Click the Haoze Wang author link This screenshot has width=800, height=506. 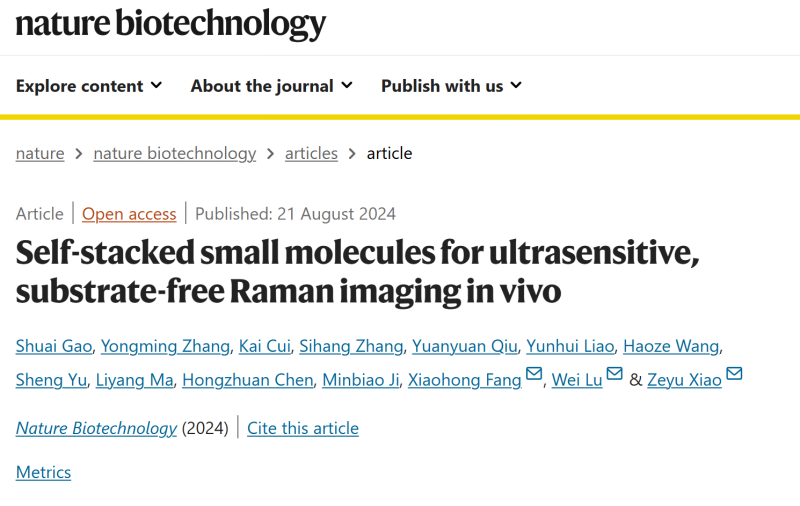671,346
